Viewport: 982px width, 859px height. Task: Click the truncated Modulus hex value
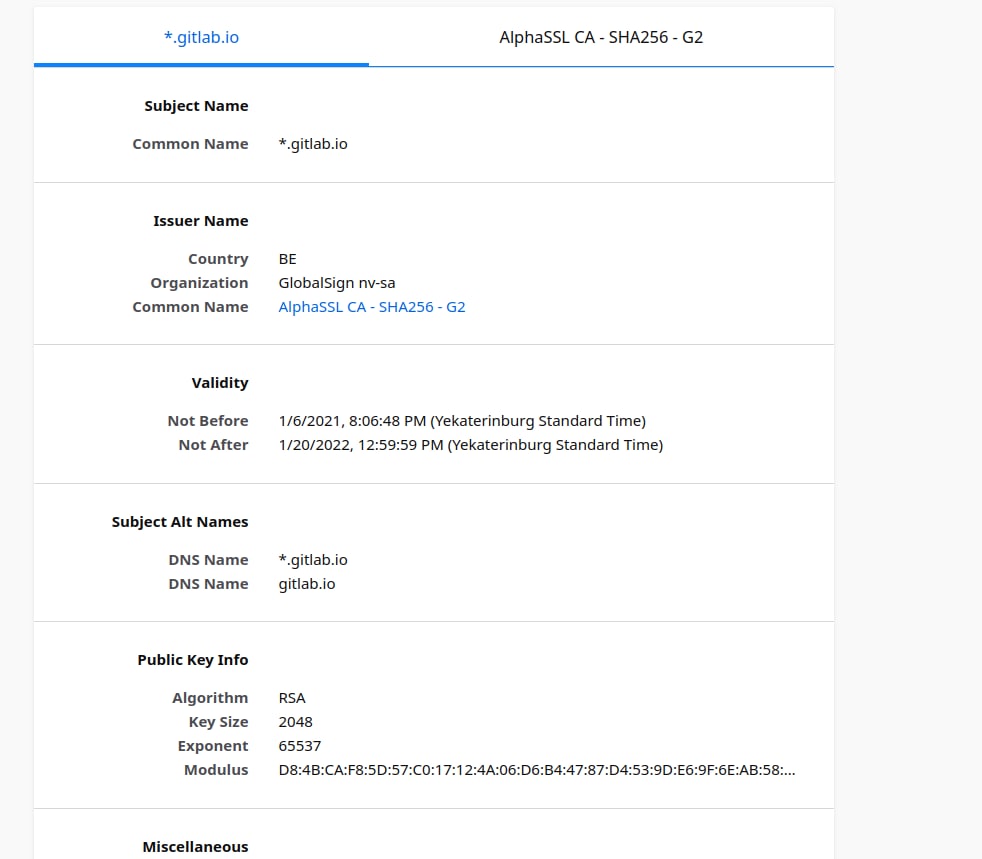point(537,769)
